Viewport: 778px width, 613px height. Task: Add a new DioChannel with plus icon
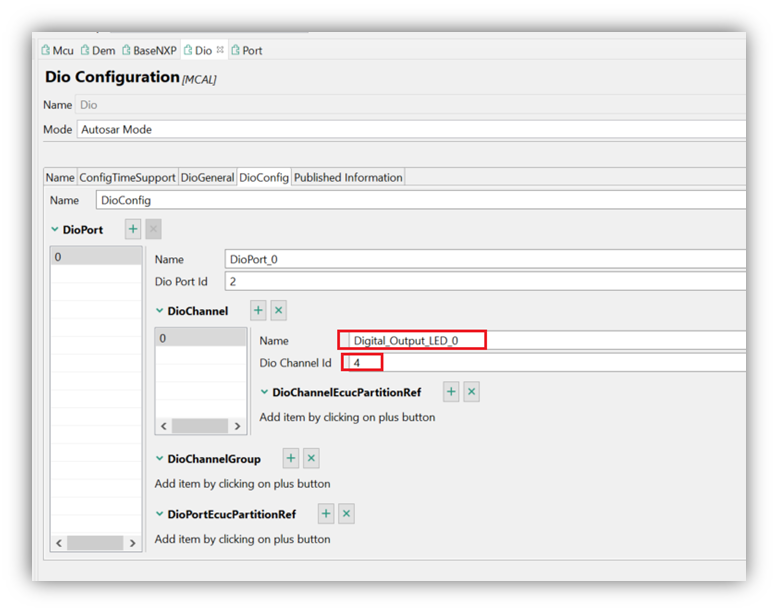click(x=258, y=310)
